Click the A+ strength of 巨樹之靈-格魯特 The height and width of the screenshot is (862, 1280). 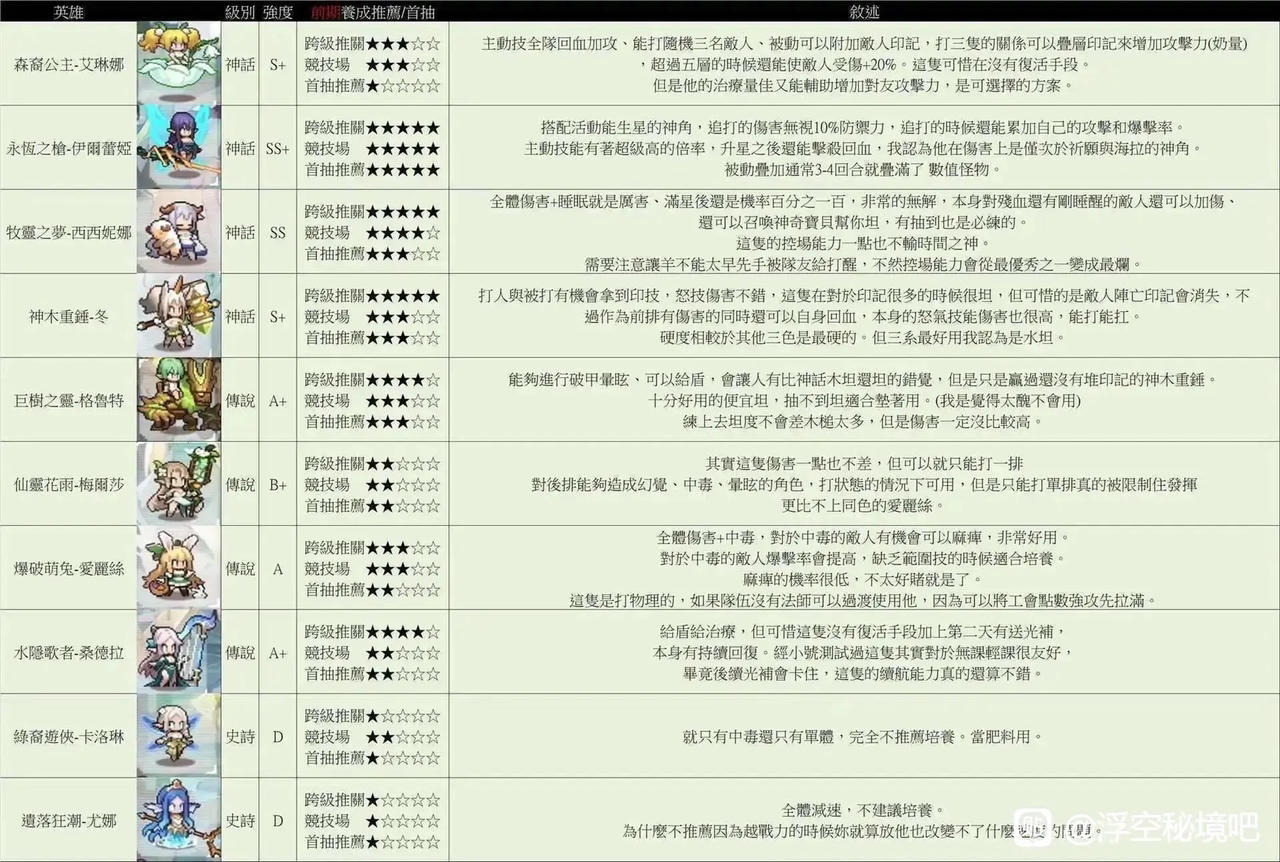[278, 400]
